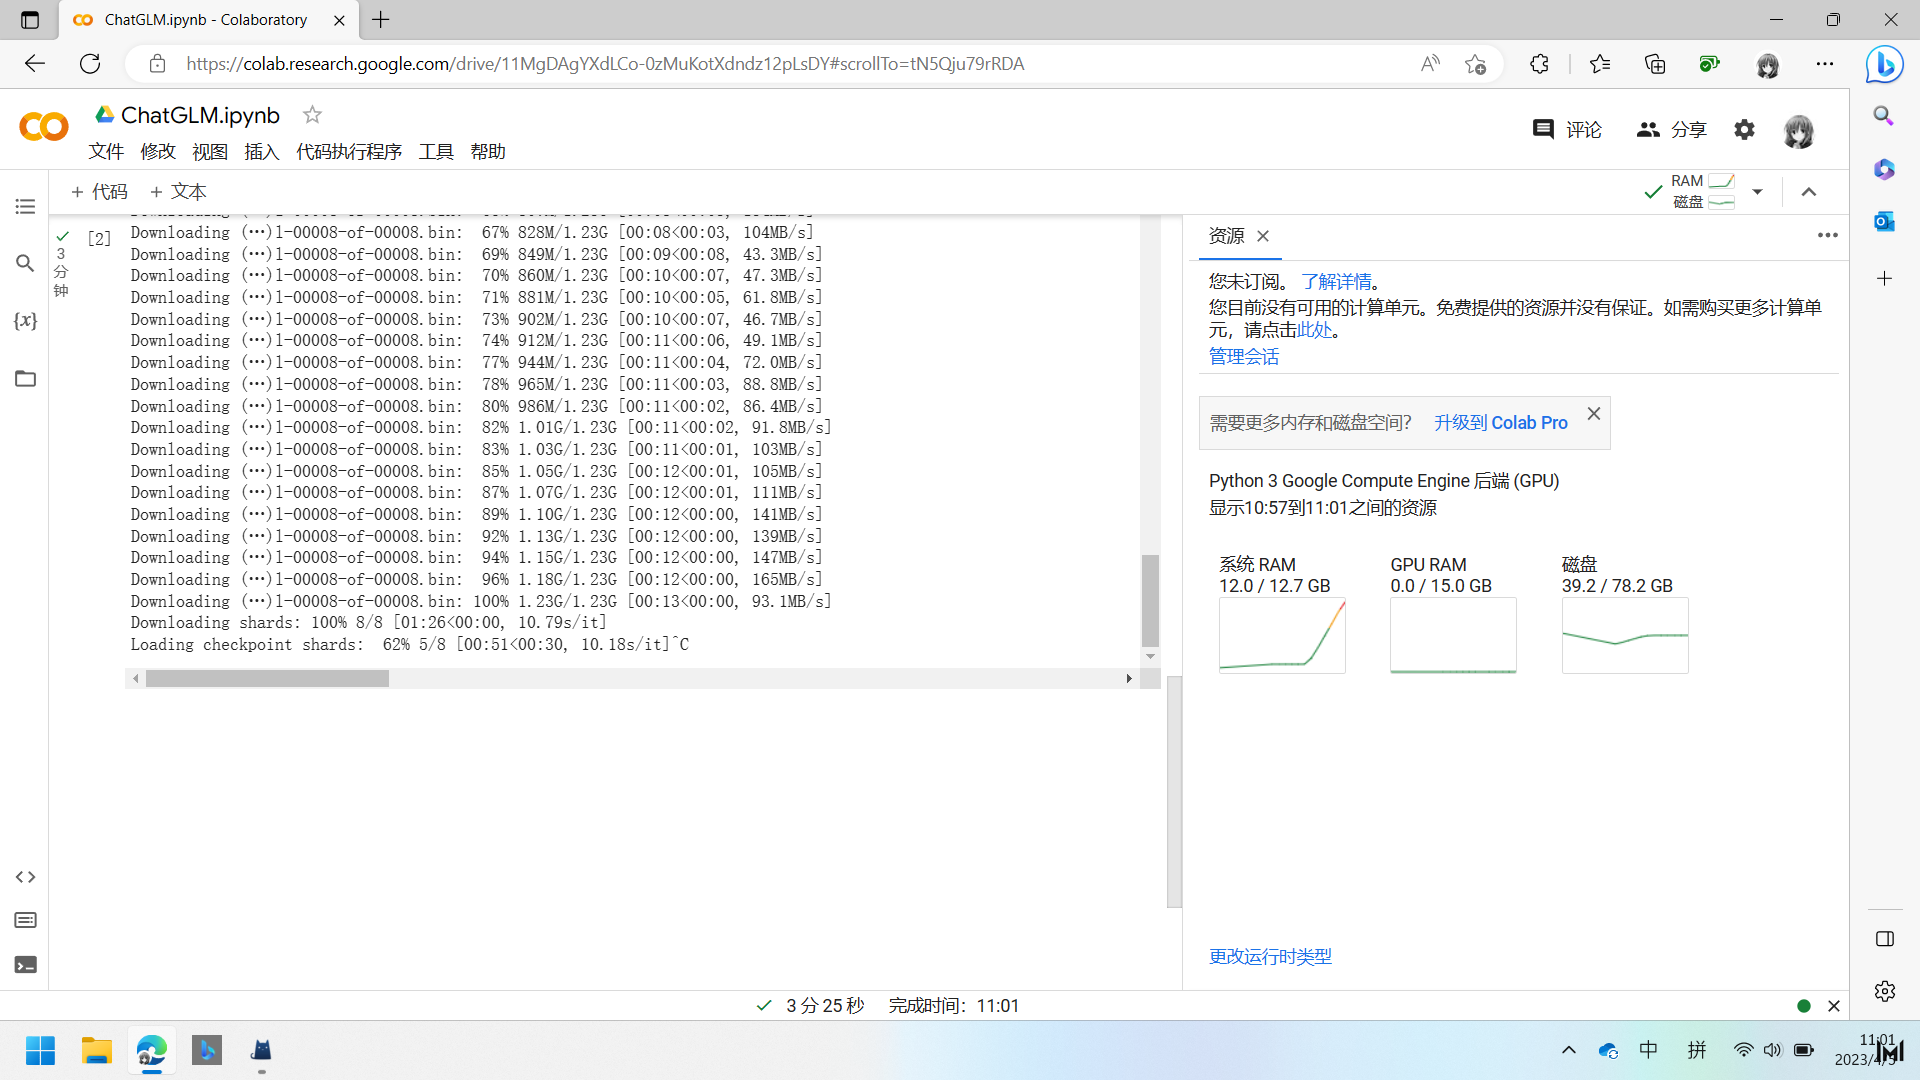
Task: Click the 系统 RAM usage graph
Action: coord(1282,636)
